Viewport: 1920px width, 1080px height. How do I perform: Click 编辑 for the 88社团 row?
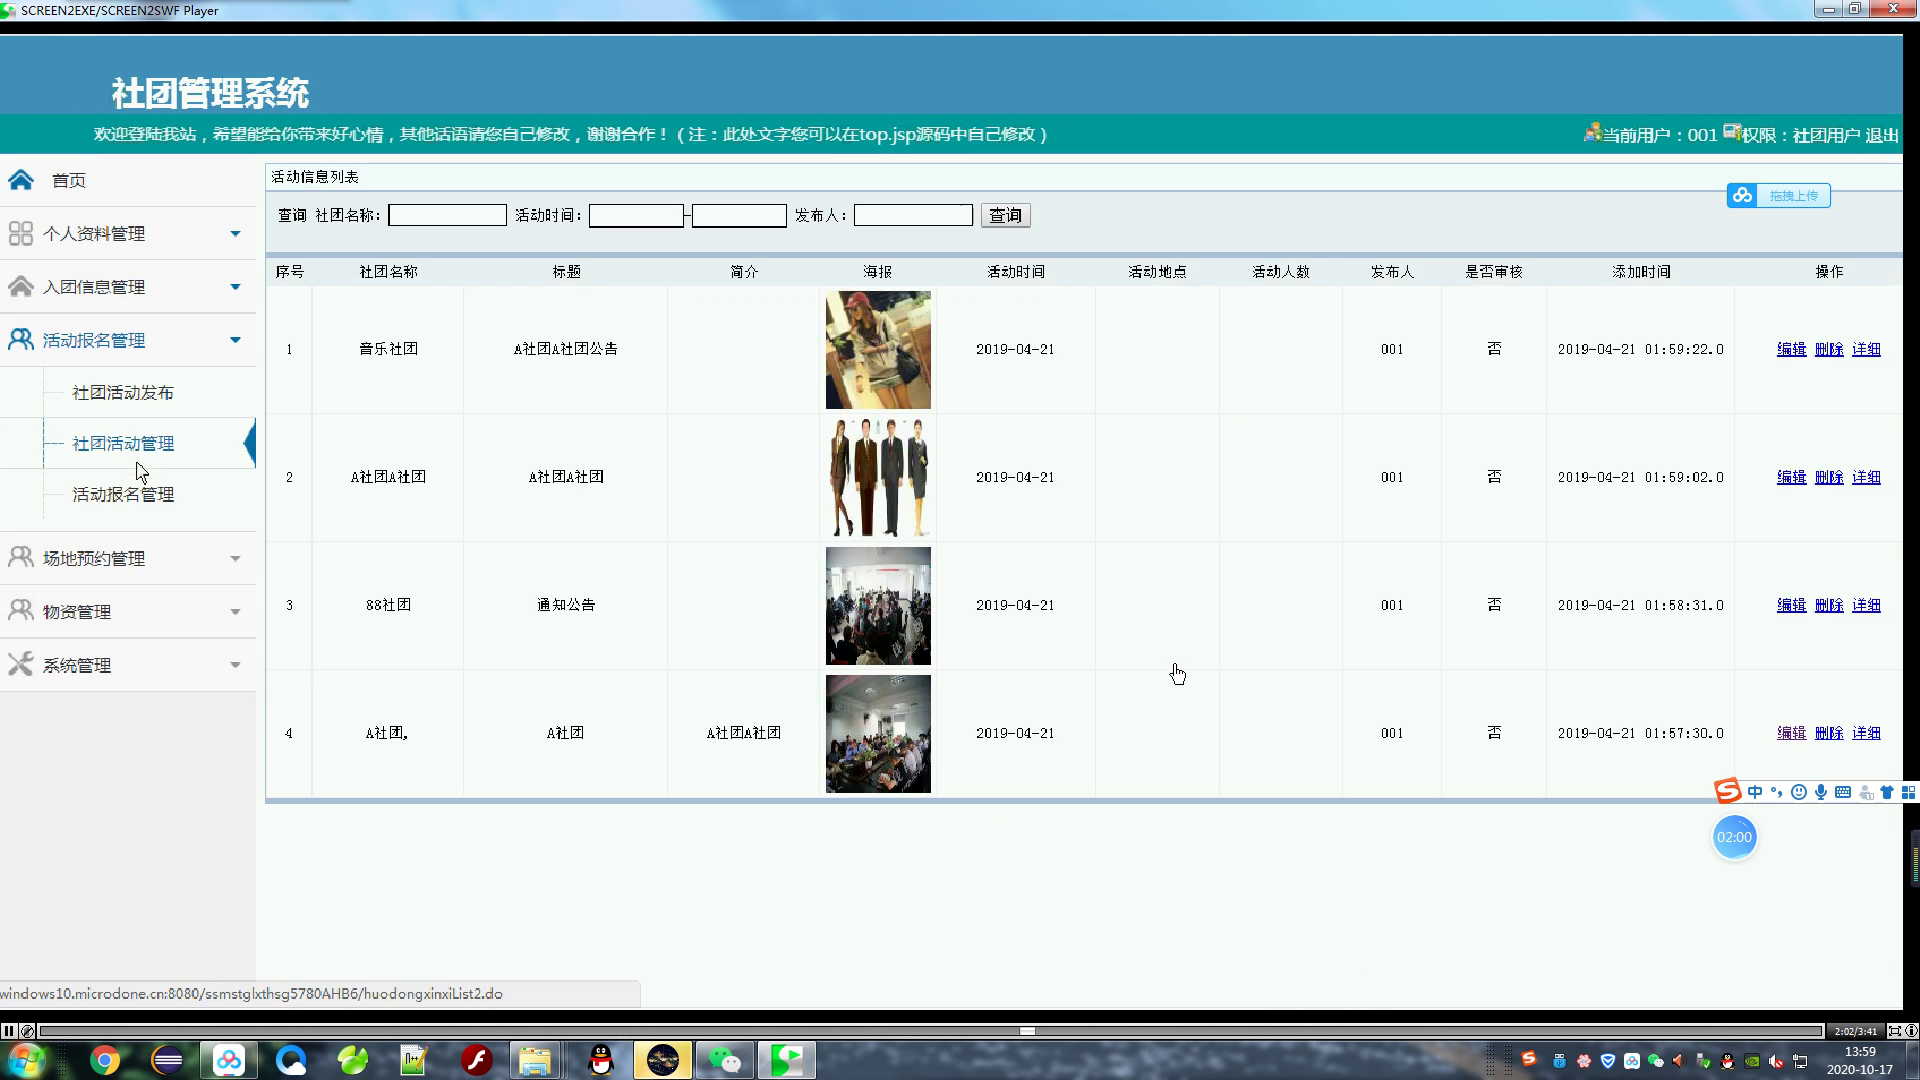pyautogui.click(x=1791, y=605)
